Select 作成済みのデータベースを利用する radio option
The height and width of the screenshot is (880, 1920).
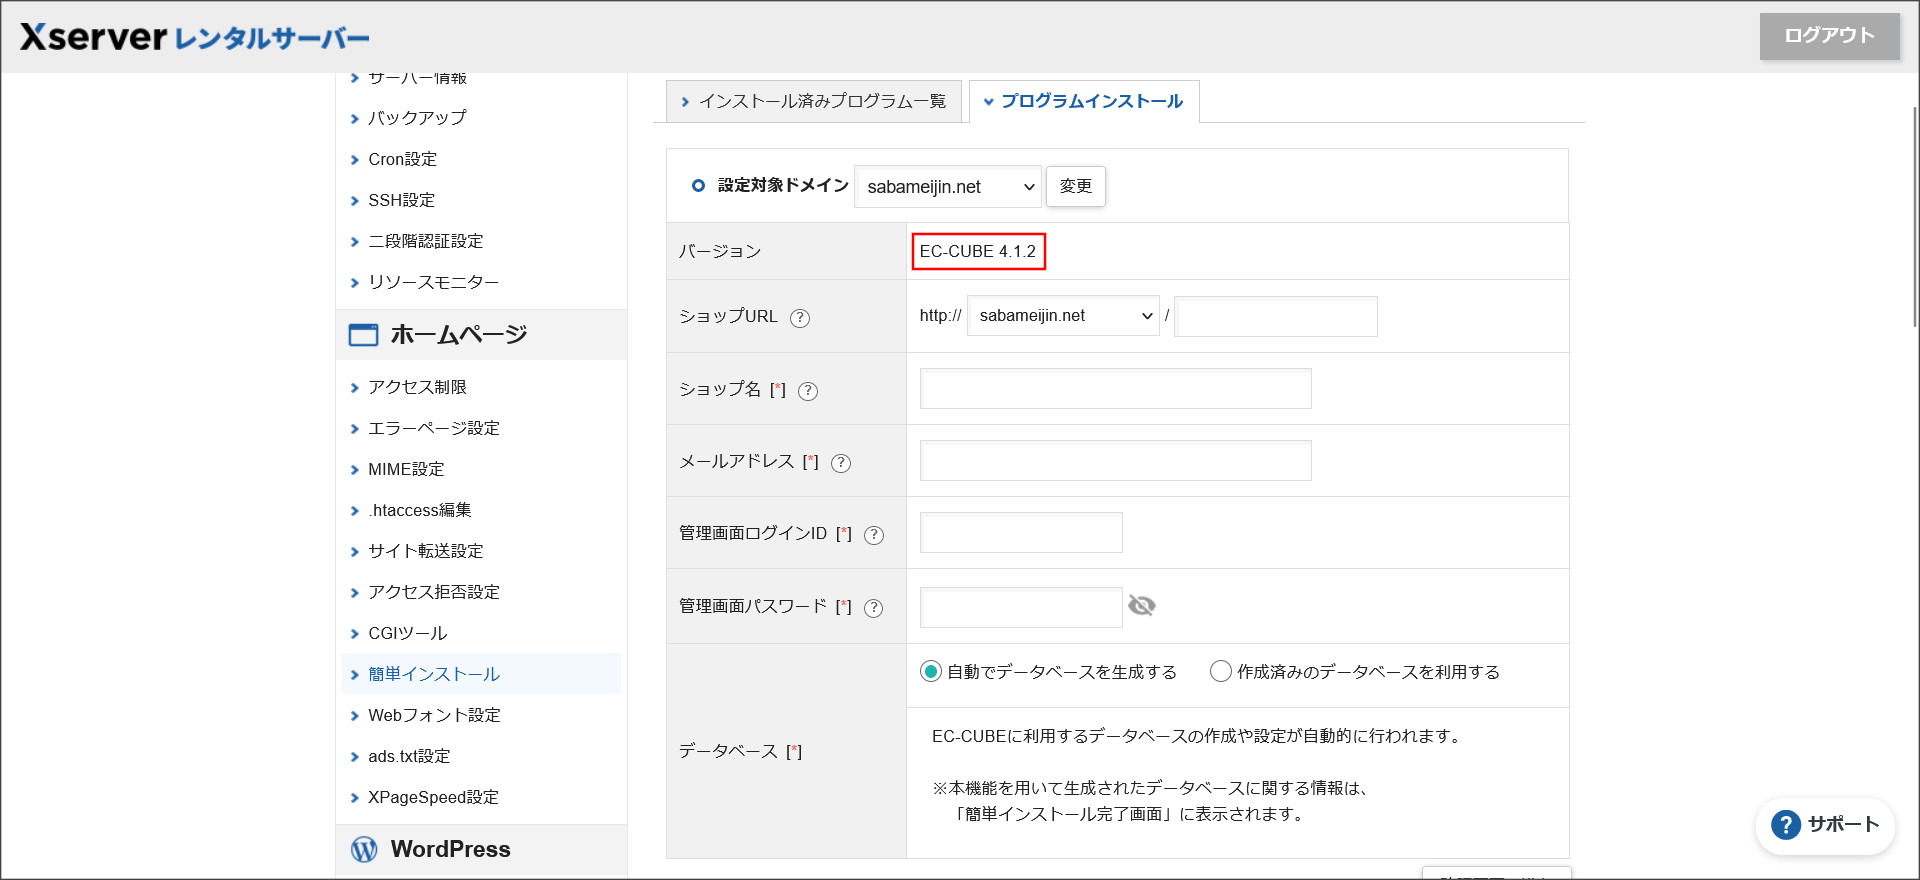coord(1220,672)
